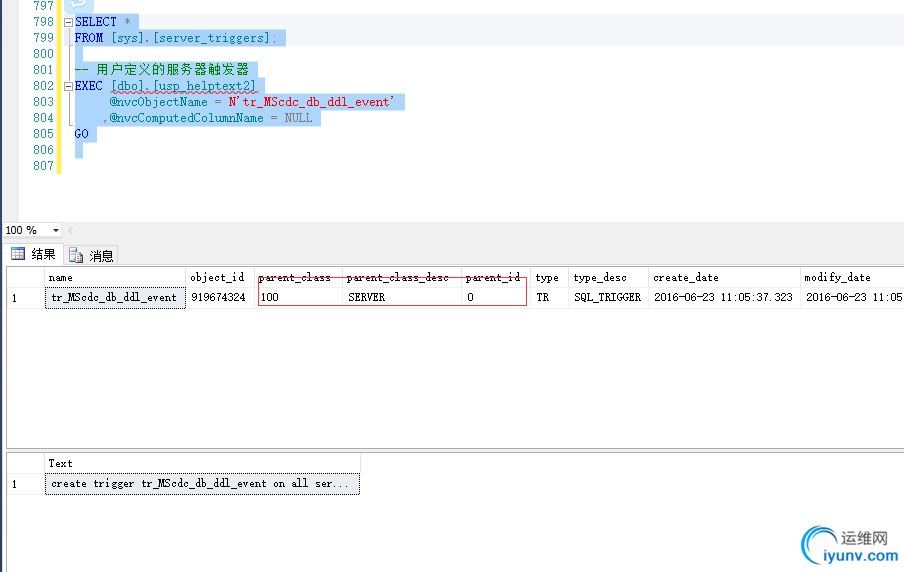
Task: Select the modify_date cell in first row
Action: 852,298
